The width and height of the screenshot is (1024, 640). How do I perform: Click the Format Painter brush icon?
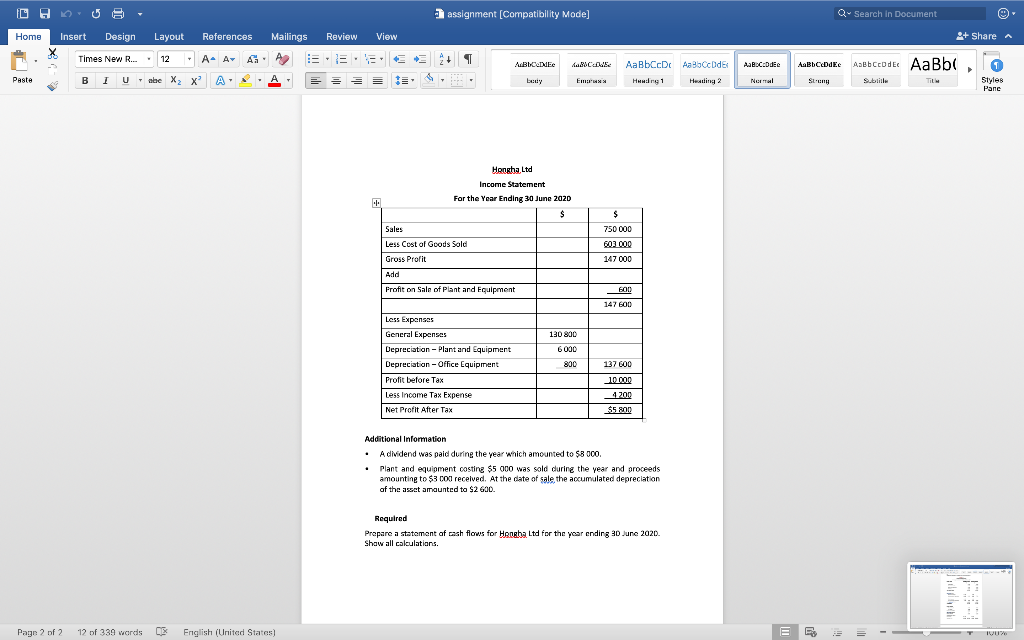click(x=53, y=85)
